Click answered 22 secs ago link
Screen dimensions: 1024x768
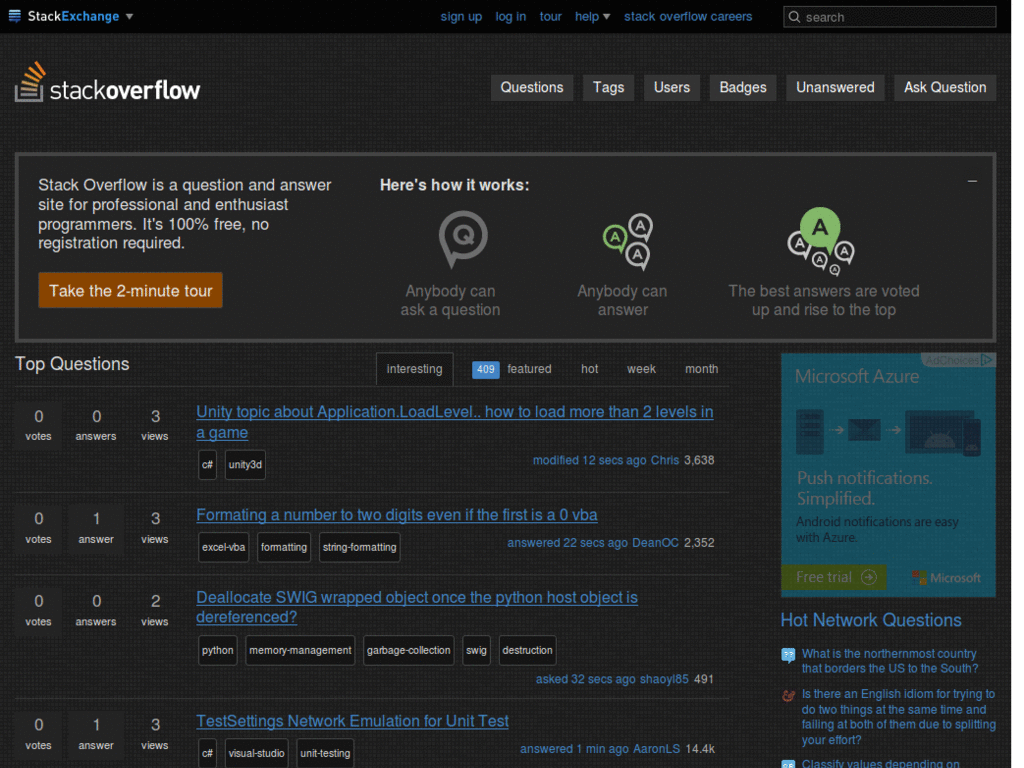pyautogui.click(x=567, y=543)
